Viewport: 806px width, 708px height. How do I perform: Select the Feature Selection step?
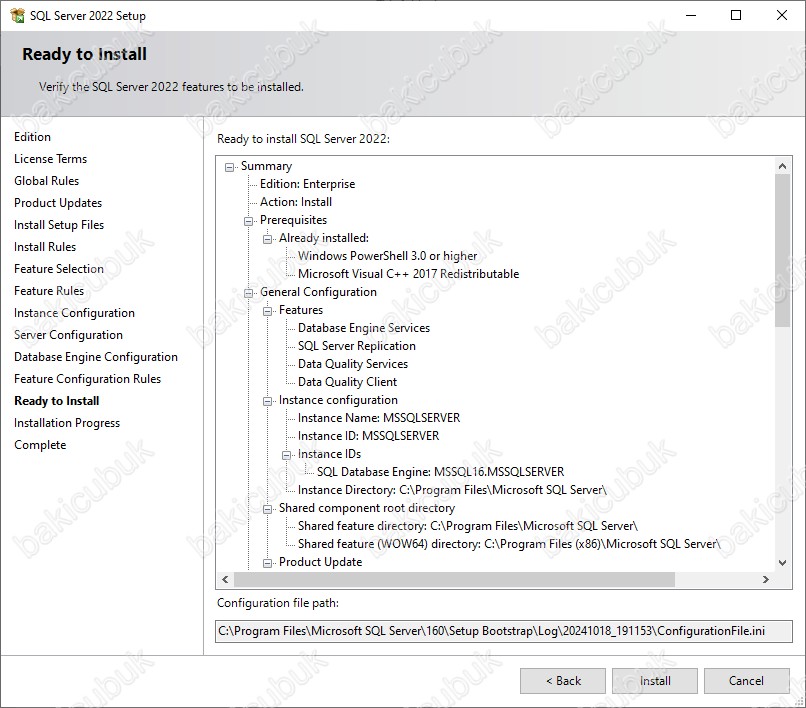tap(59, 269)
